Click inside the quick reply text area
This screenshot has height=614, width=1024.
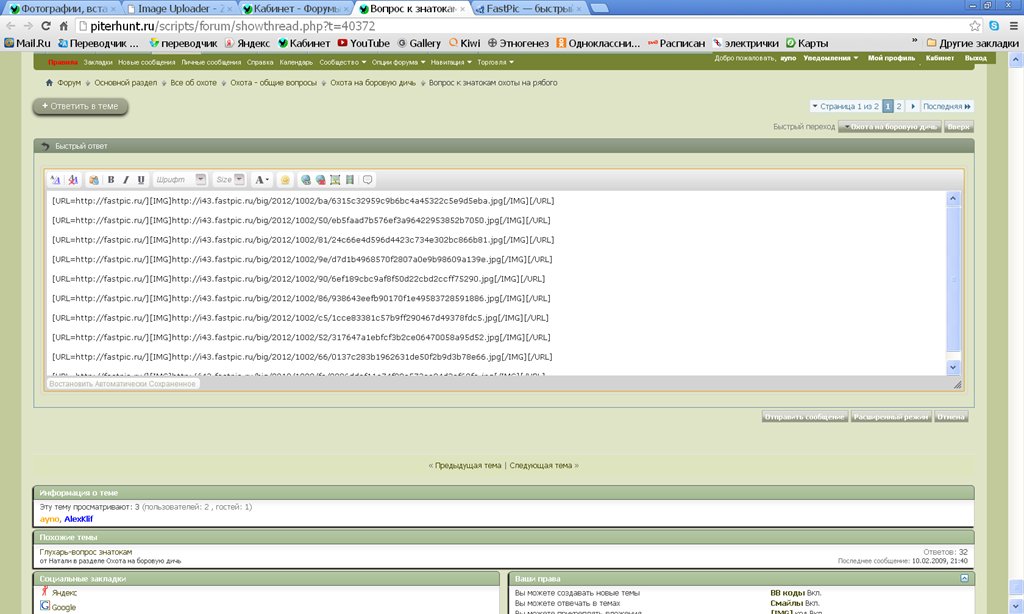click(x=496, y=282)
